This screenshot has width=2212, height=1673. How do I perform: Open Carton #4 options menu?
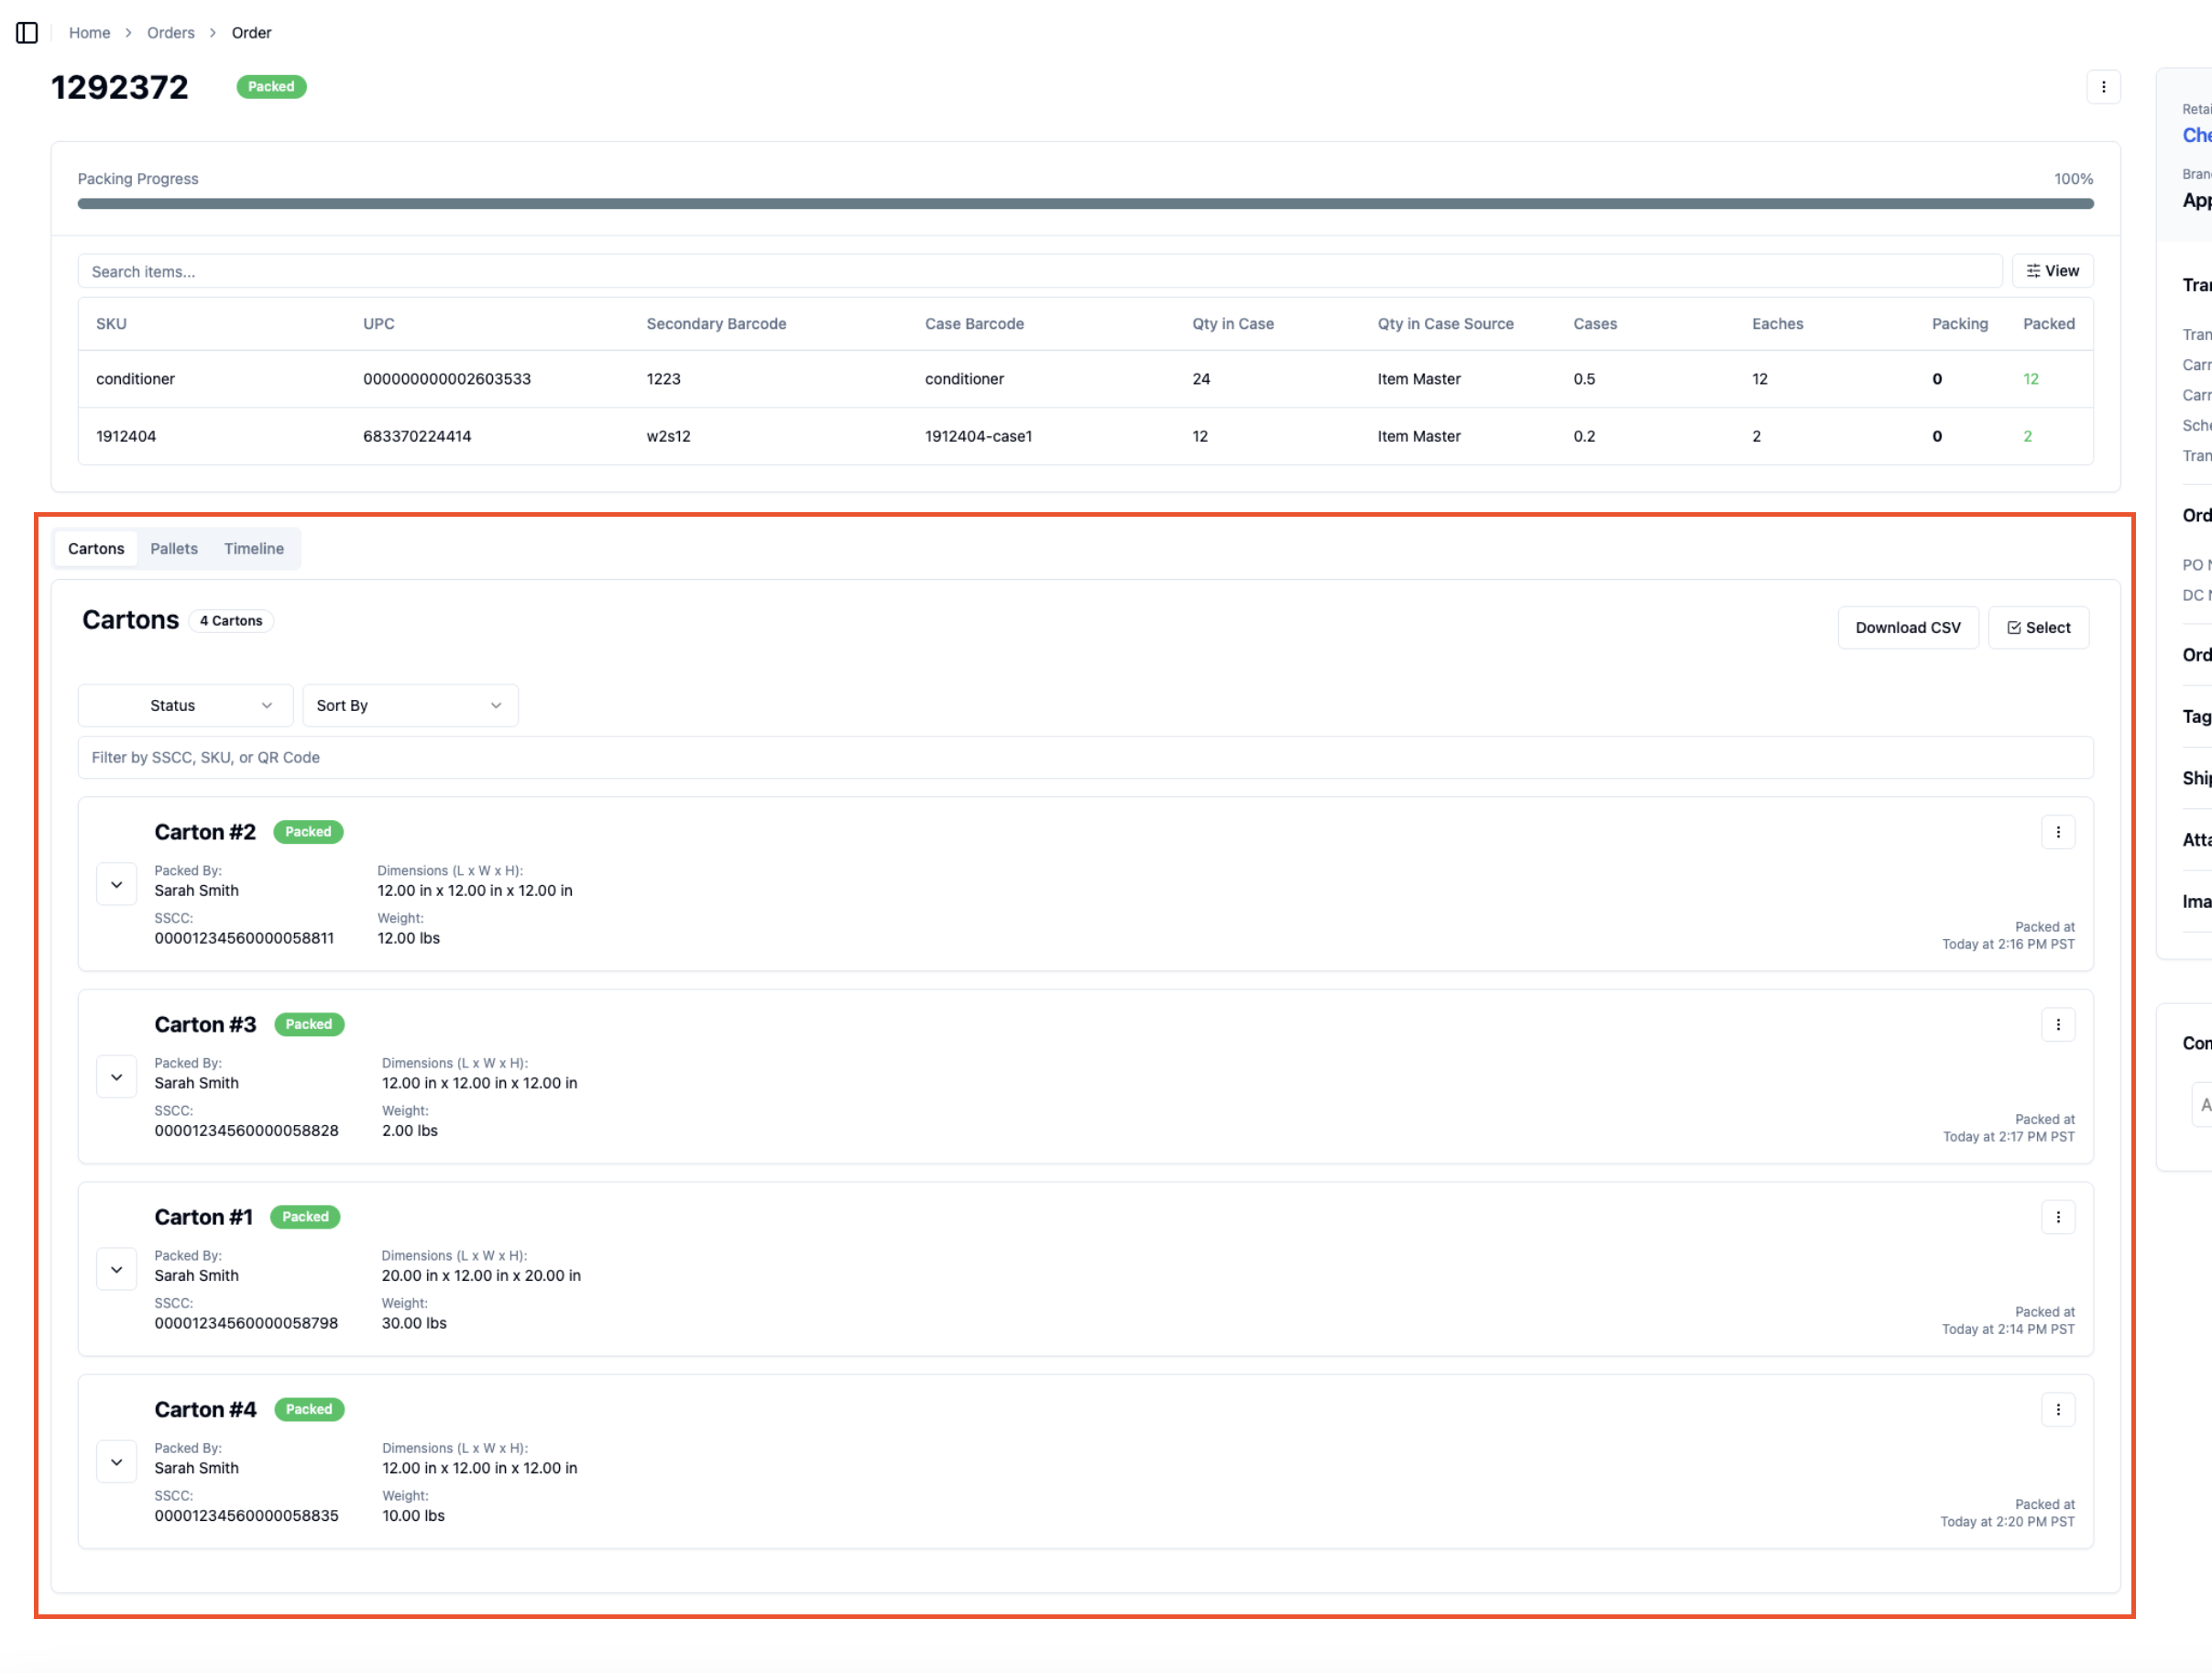2058,1409
